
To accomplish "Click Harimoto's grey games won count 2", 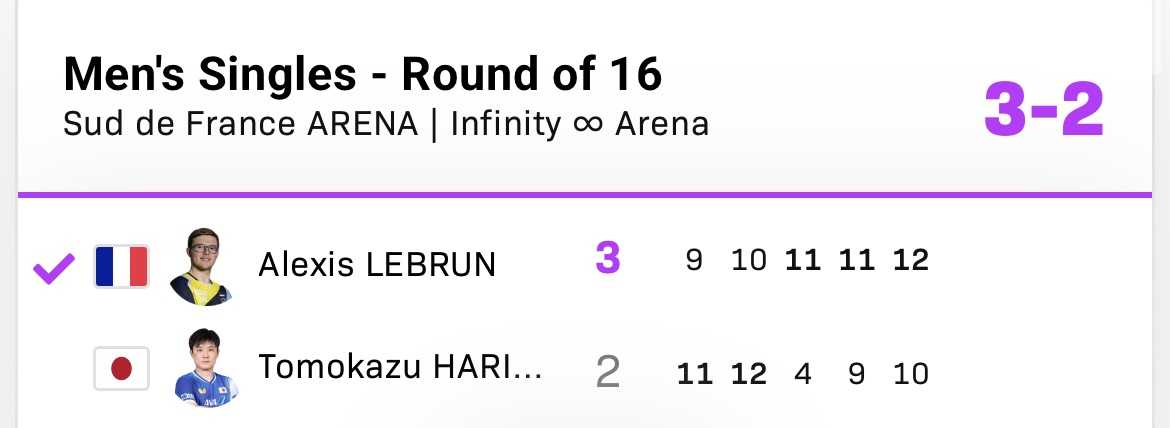I will (x=608, y=372).
